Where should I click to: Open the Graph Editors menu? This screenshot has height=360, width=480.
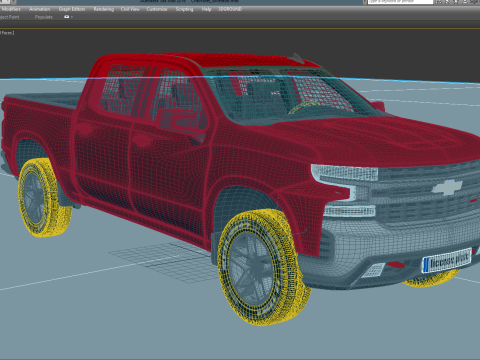[72, 9]
